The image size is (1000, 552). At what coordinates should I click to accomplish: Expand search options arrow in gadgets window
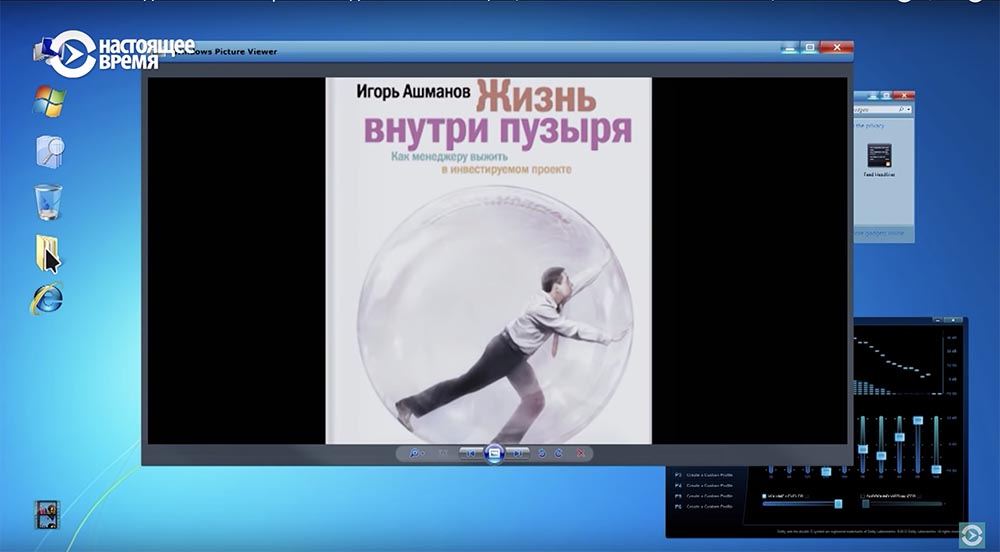pyautogui.click(x=909, y=110)
